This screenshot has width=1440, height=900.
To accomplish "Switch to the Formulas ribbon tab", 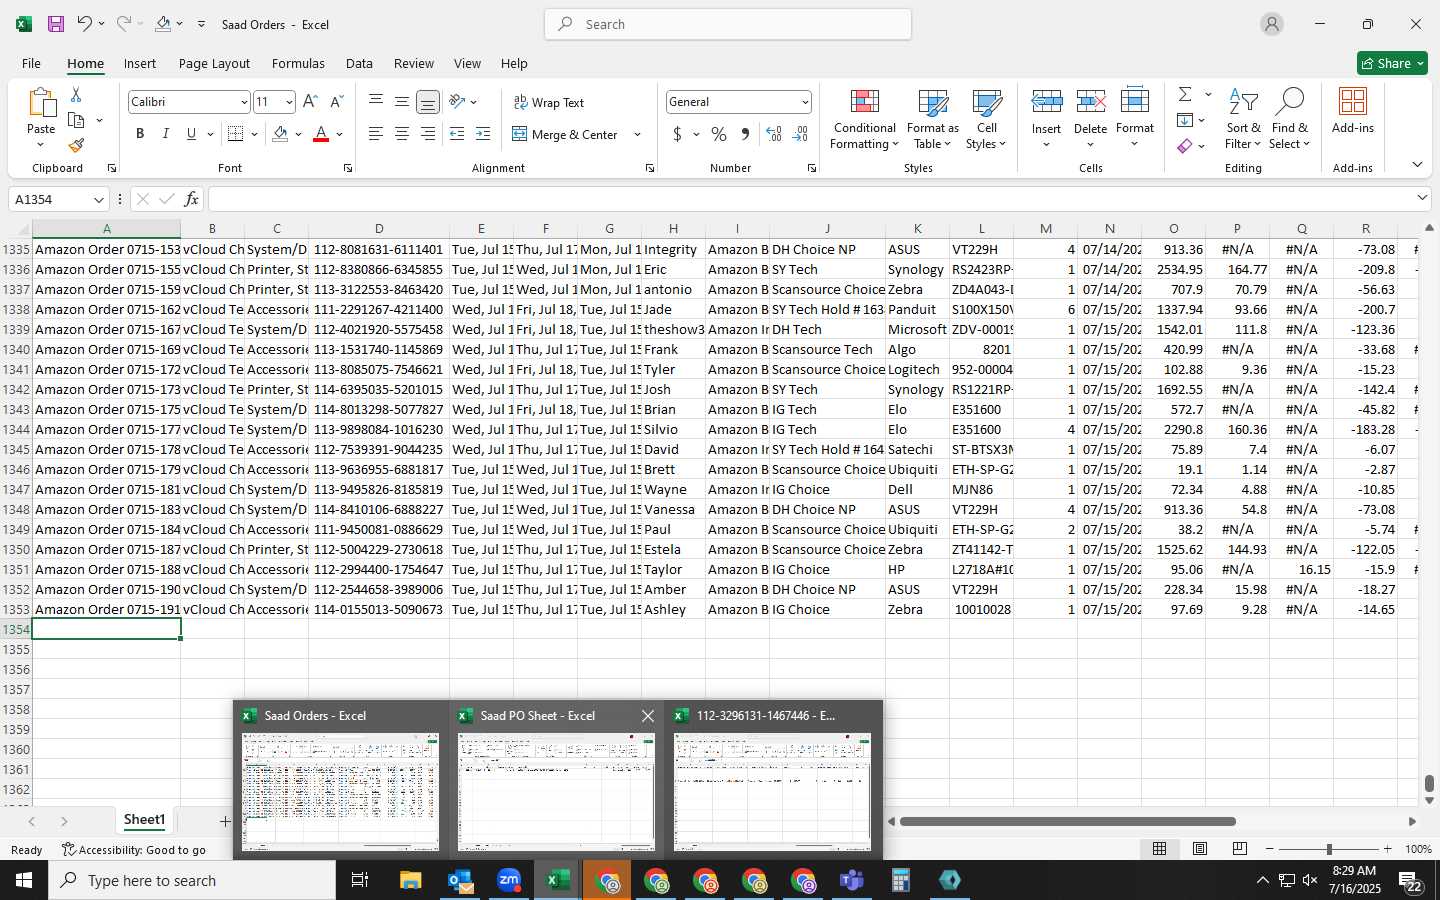I will (x=298, y=63).
